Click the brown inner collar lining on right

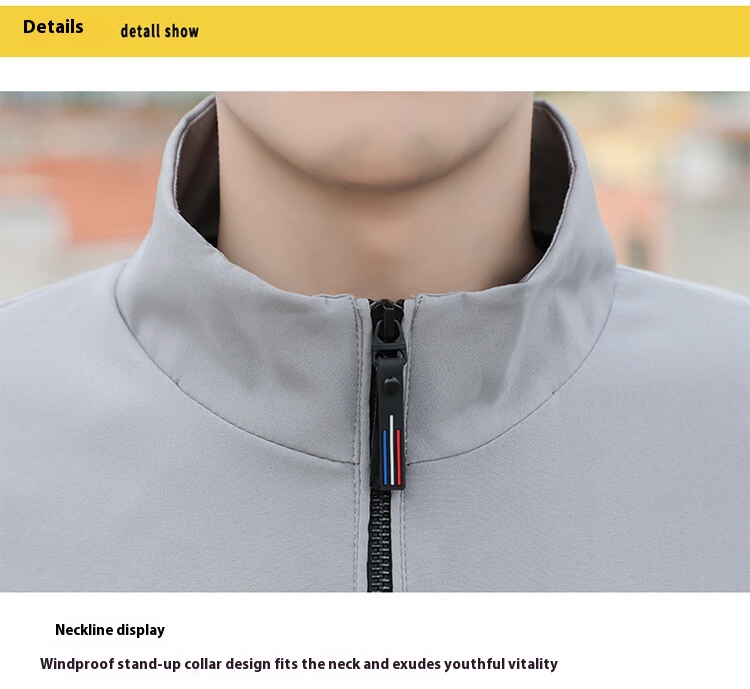550,182
